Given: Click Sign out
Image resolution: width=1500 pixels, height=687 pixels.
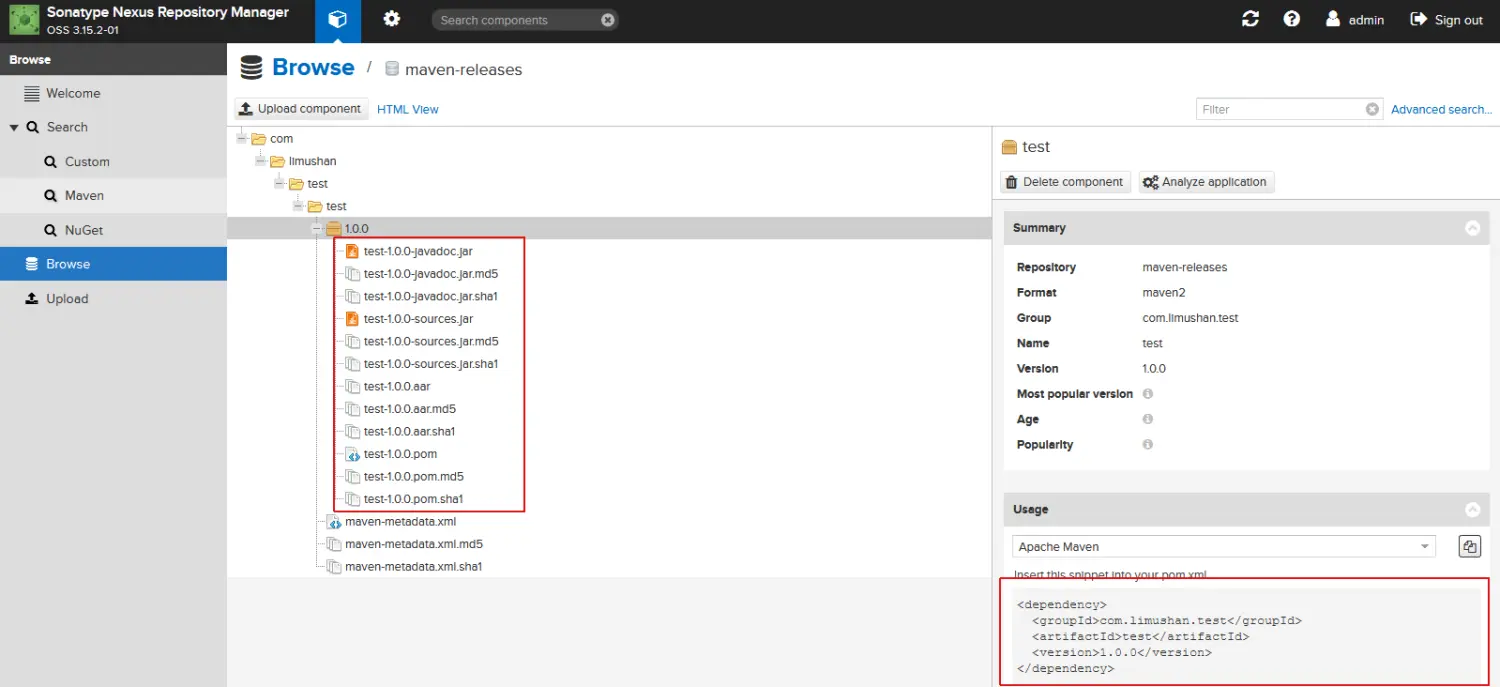Looking at the screenshot, I should pos(1447,20).
